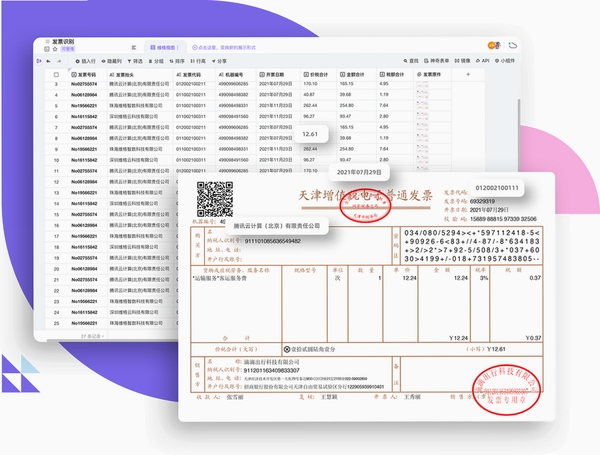Adjust 行高 row height
Screen dimensions: 600x455
[x=198, y=61]
